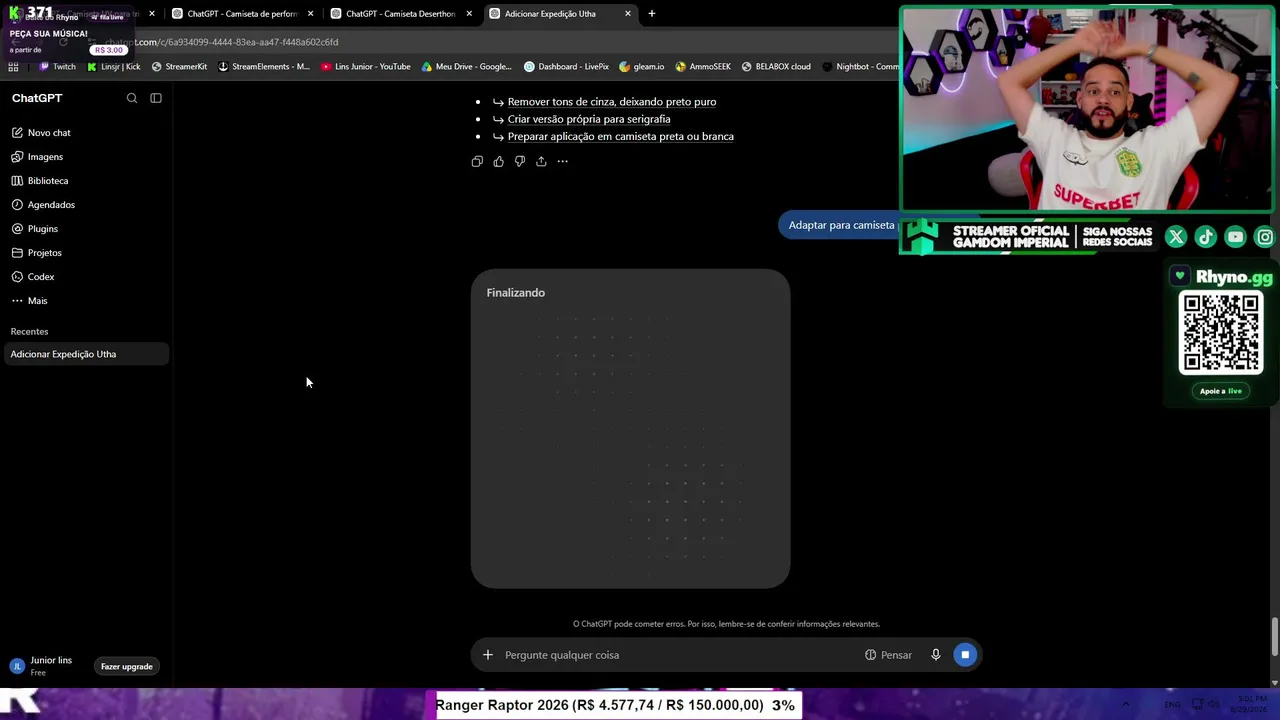
Task: Open the Linsjr | Kick bookmark
Action: [114, 67]
